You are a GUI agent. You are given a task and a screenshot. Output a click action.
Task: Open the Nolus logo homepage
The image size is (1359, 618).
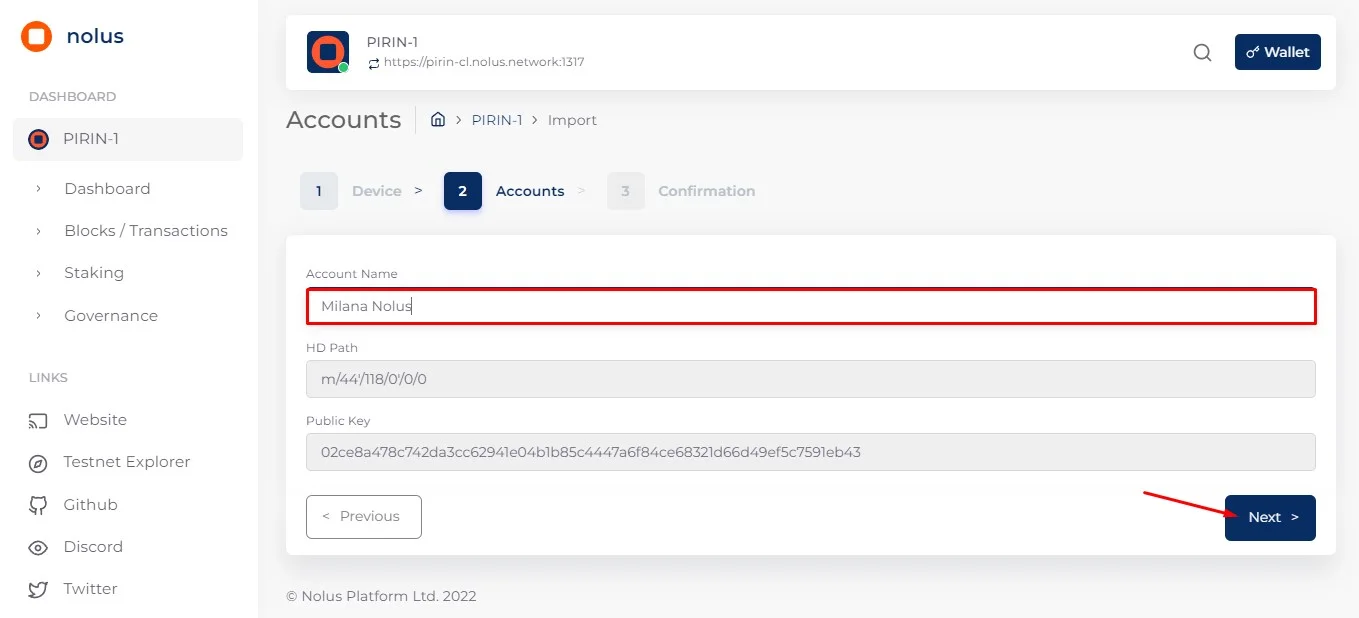click(35, 36)
